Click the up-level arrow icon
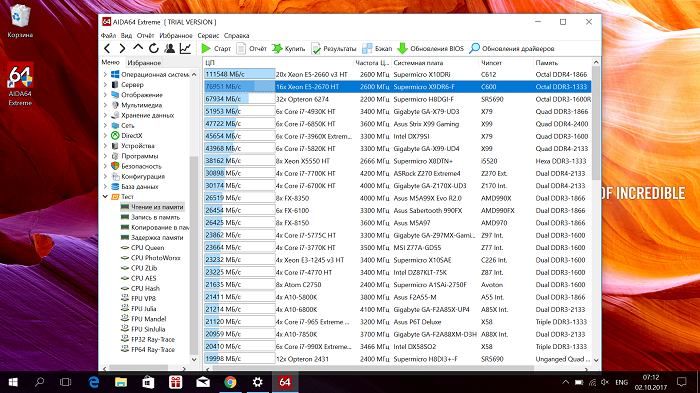The image size is (700, 393). click(x=138, y=48)
